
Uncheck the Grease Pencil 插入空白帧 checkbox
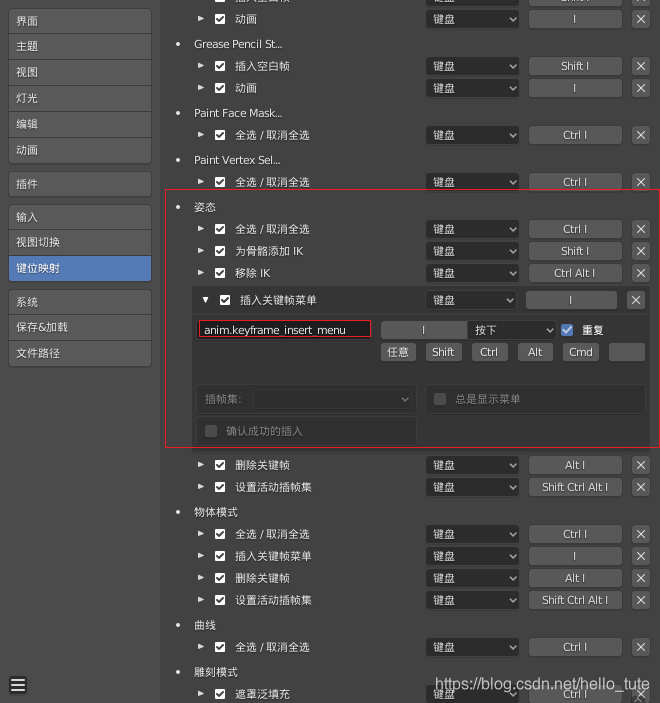point(220,66)
